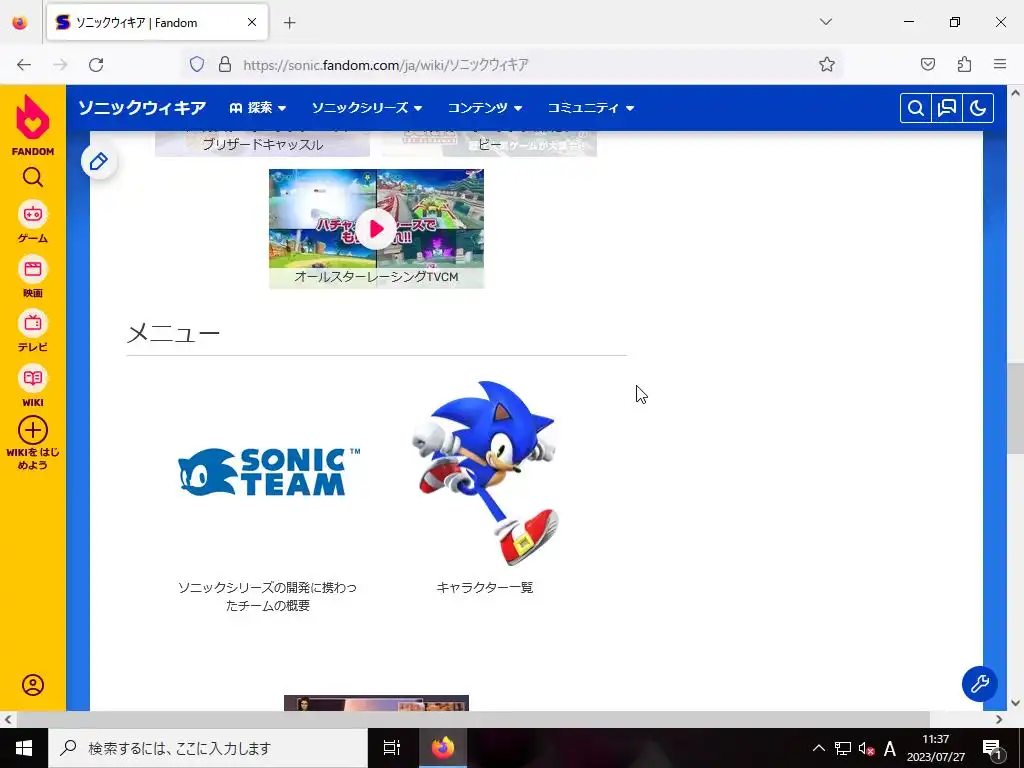Click the horizontal scroll right arrow
Viewport: 1024px width, 768px height.
[999, 719]
